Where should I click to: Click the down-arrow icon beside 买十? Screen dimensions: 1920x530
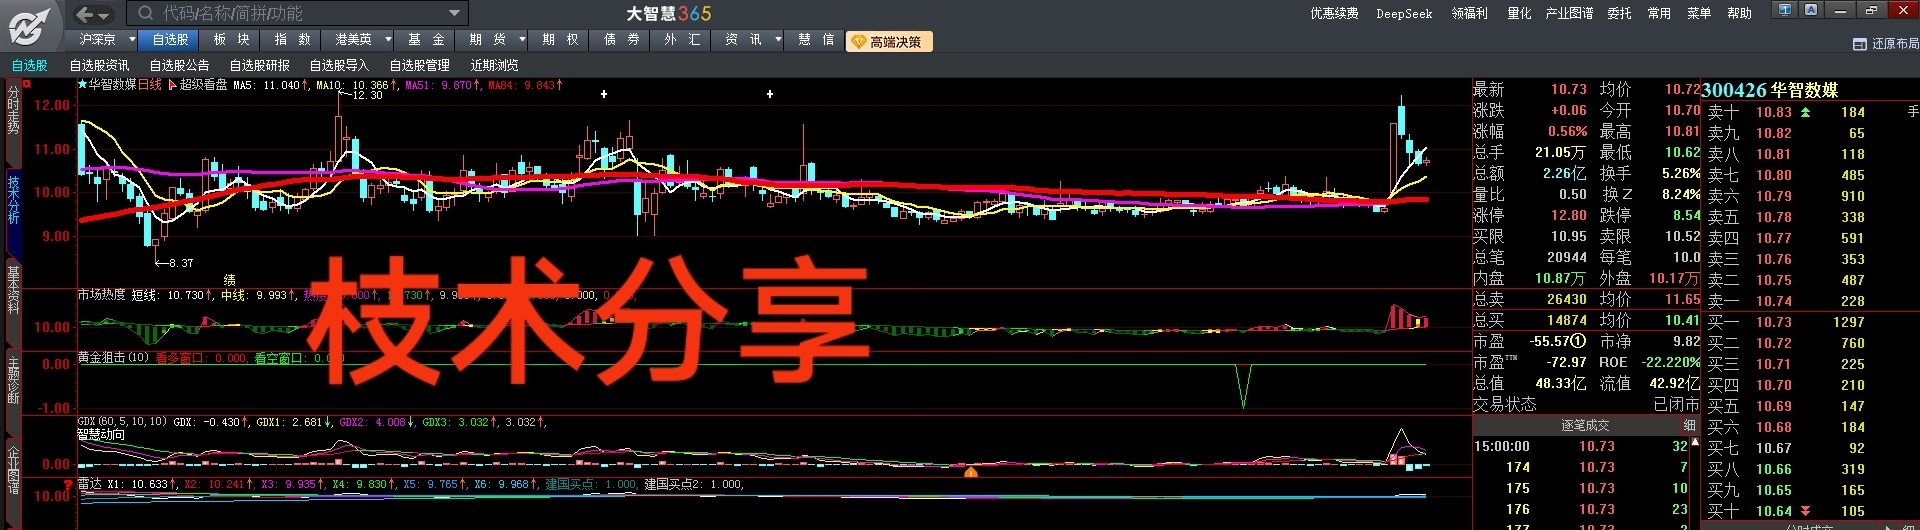pos(1805,511)
